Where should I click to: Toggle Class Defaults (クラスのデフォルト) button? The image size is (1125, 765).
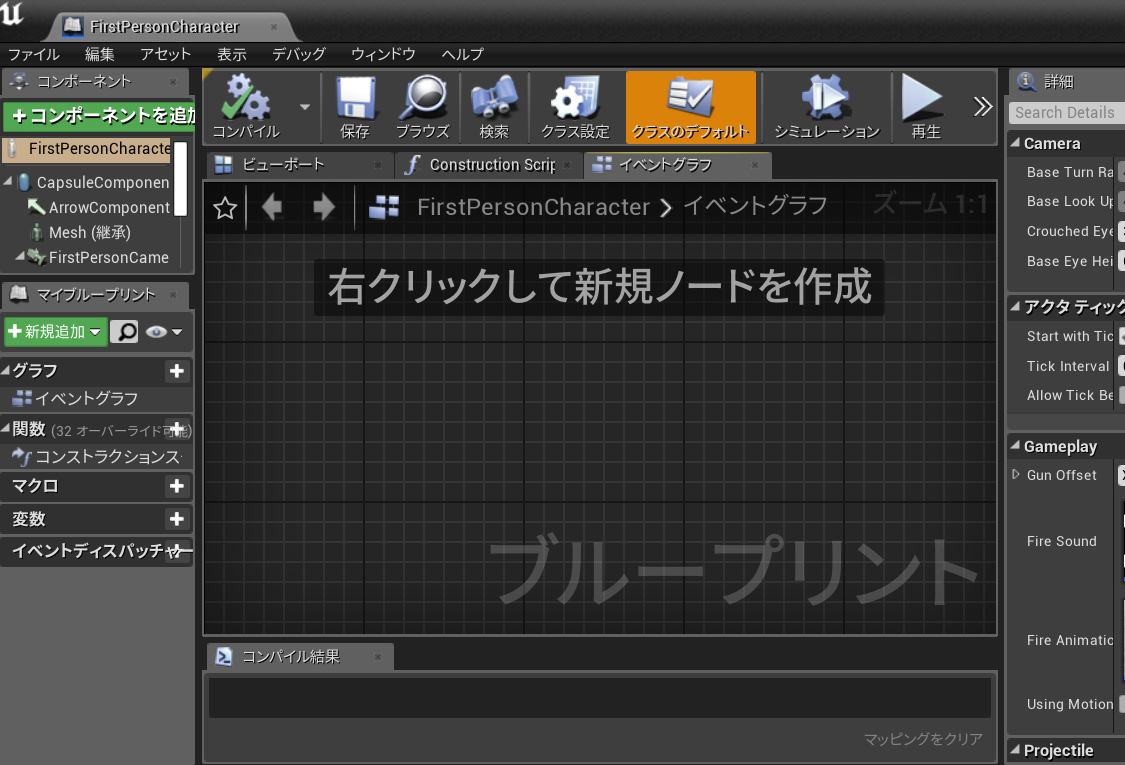click(x=690, y=107)
